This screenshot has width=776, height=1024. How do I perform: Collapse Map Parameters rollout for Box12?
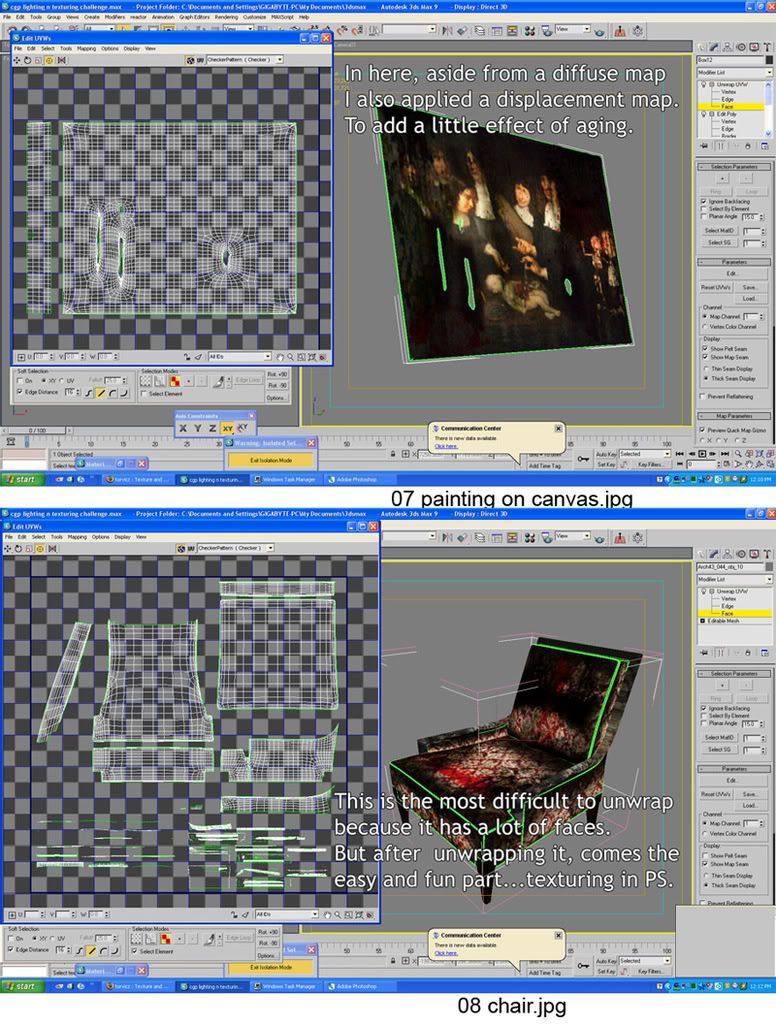[x=734, y=416]
